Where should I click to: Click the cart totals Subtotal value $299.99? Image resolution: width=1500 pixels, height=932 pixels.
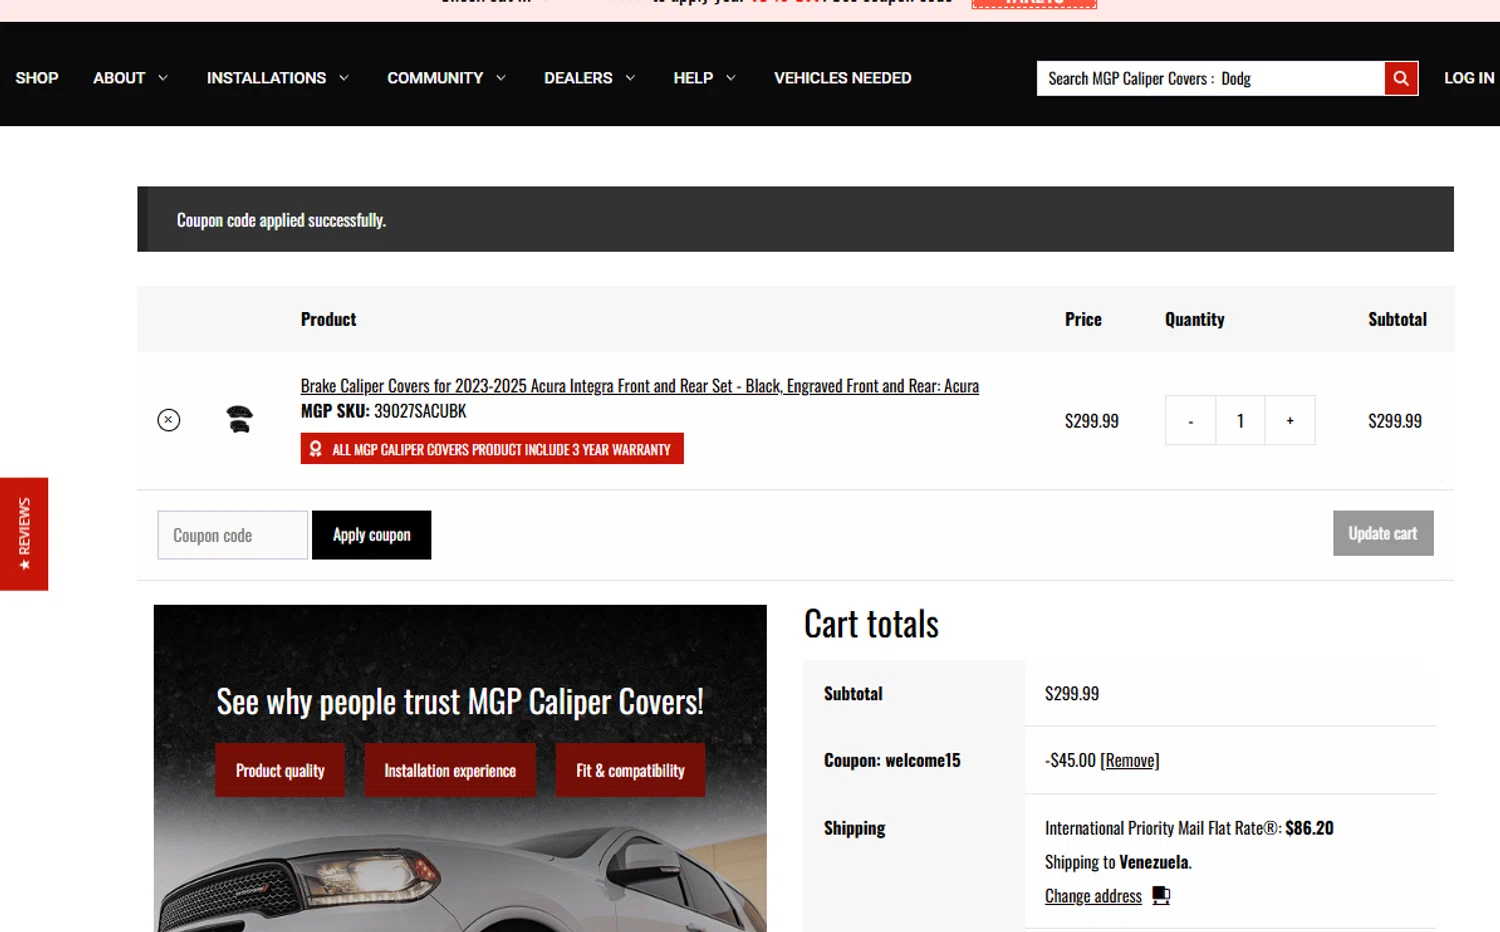[1072, 693]
